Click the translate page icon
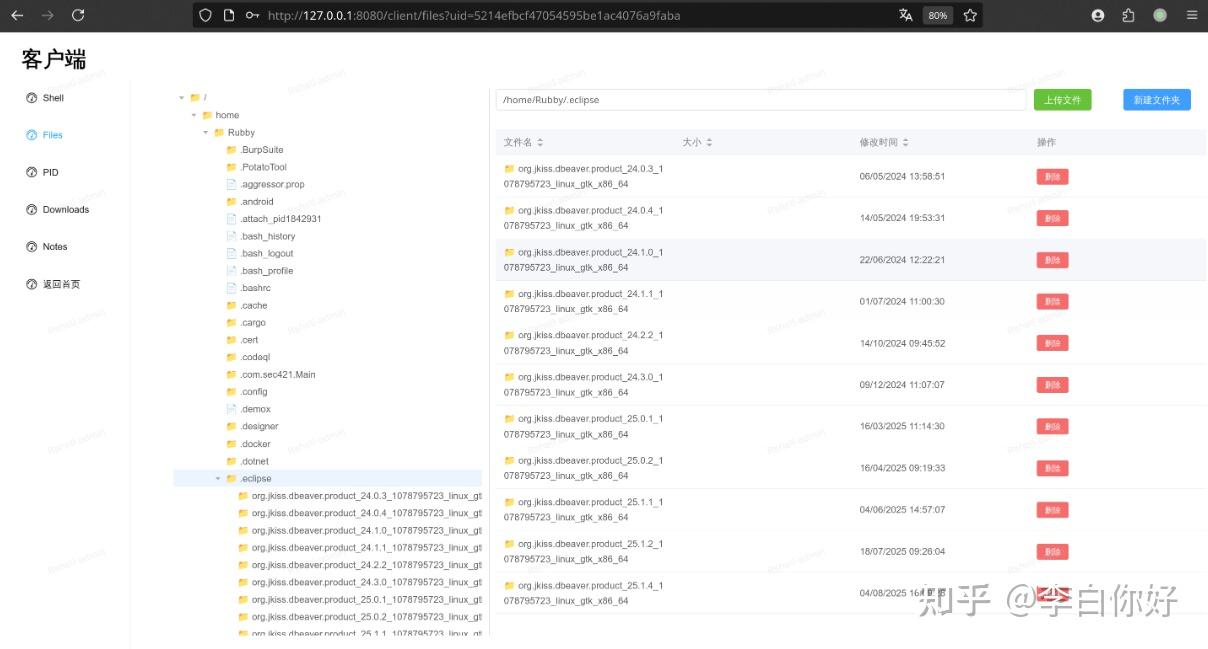1208x649 pixels. click(906, 15)
